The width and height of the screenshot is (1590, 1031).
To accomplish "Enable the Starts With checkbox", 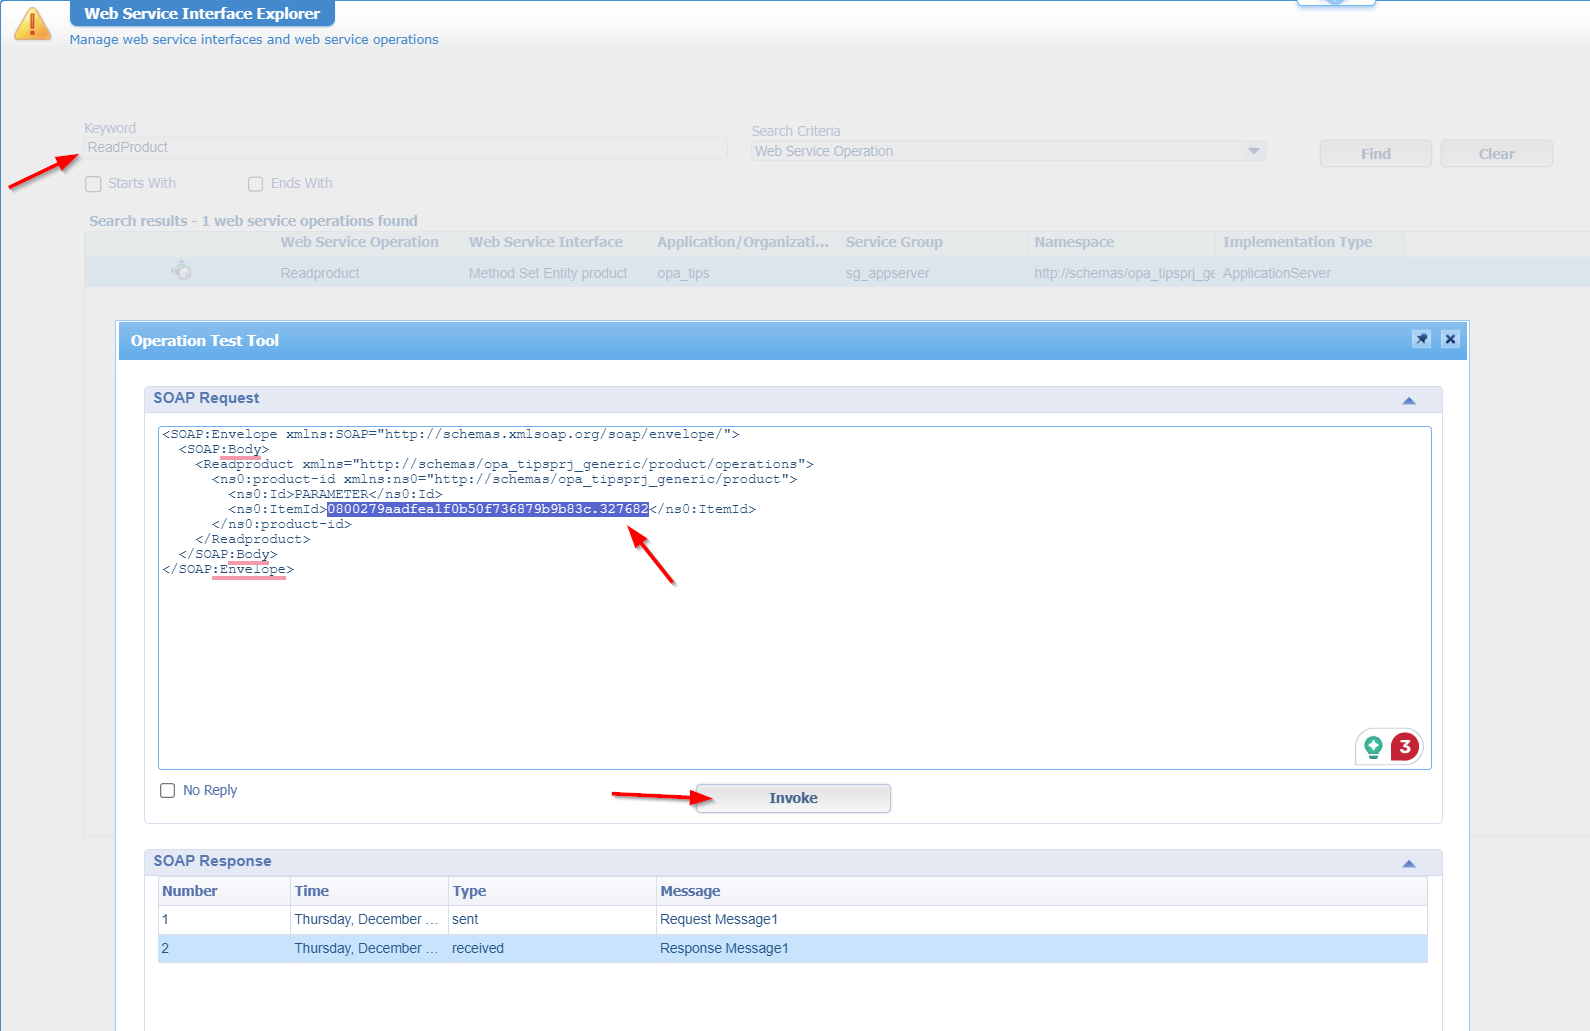I will 94,184.
